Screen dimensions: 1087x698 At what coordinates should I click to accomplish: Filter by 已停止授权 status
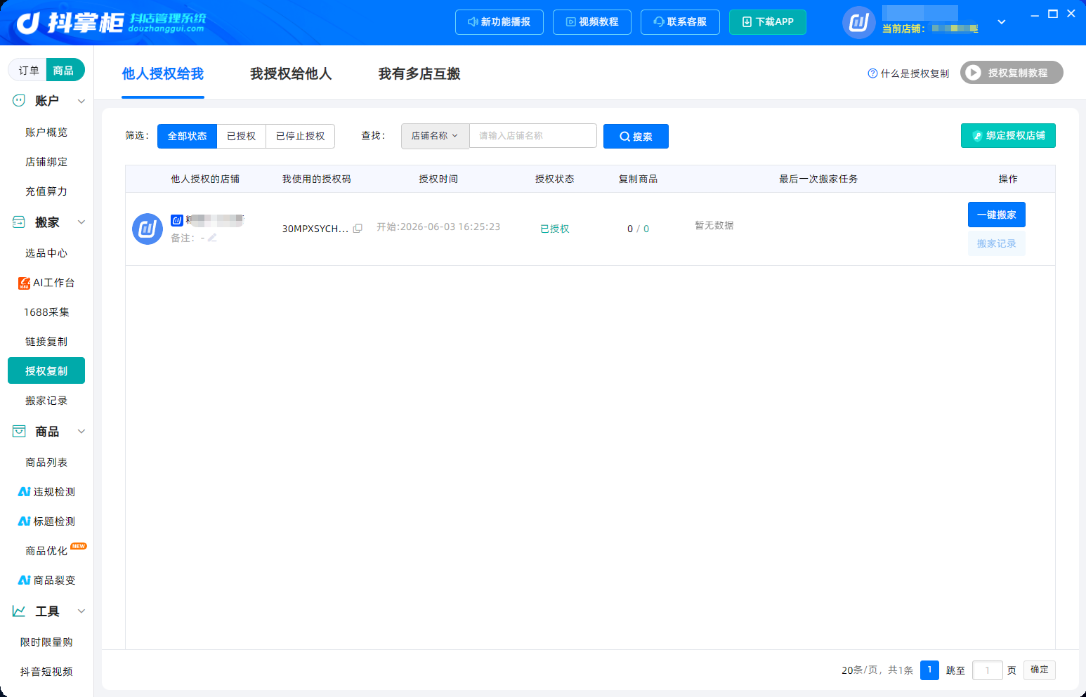click(300, 137)
